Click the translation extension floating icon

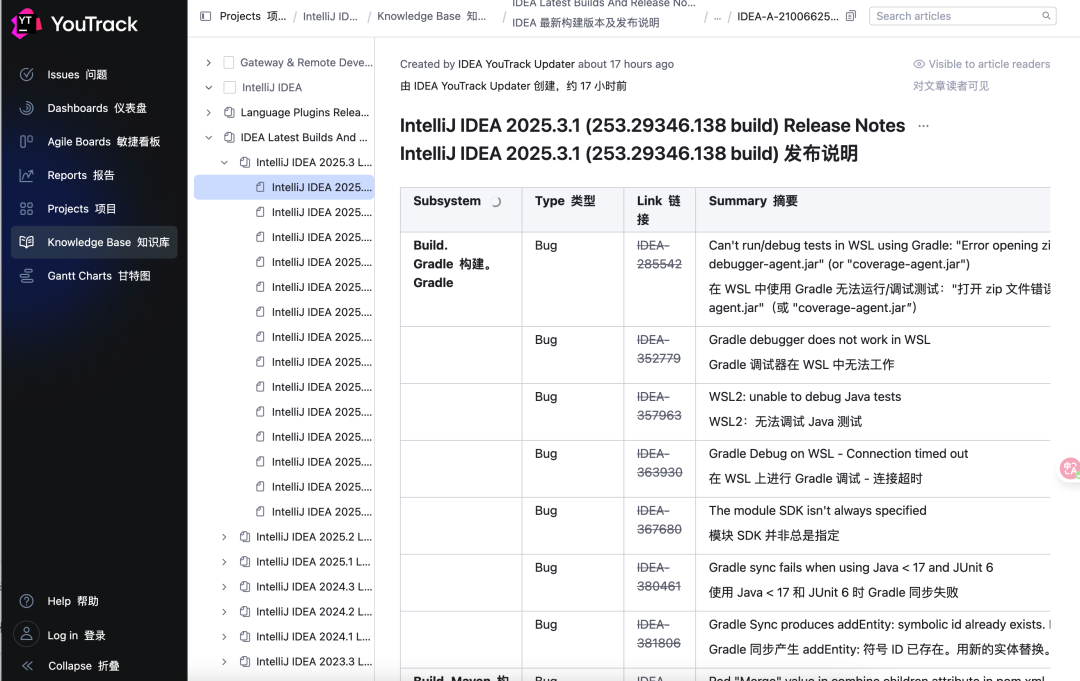click(x=1070, y=469)
